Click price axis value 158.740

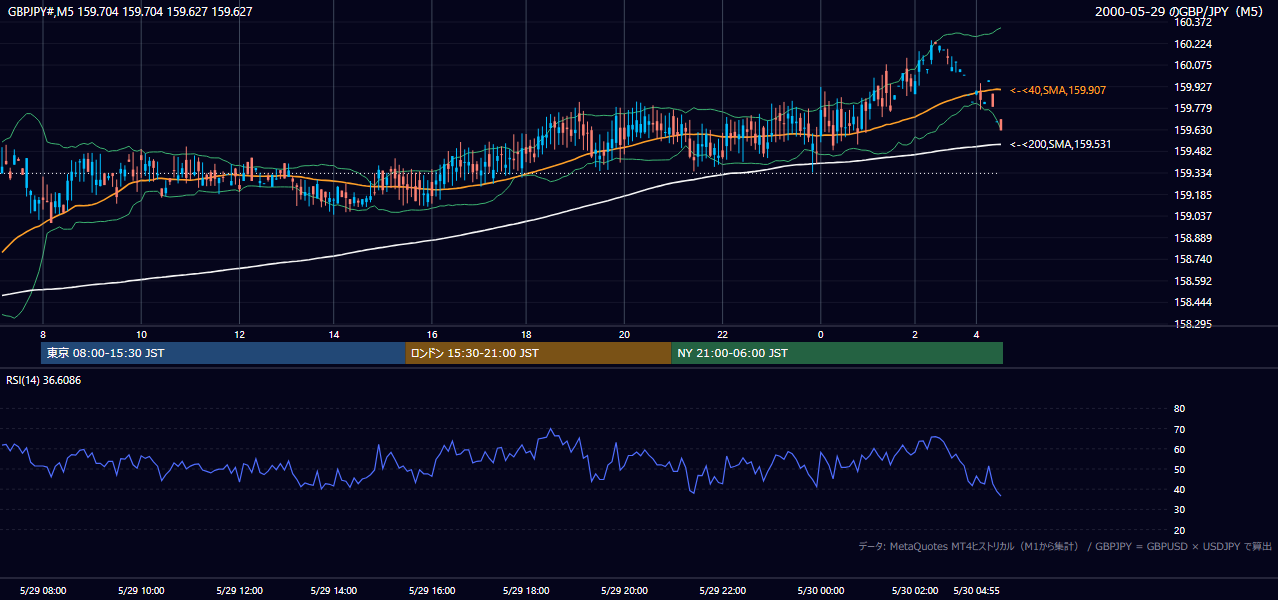1194,259
